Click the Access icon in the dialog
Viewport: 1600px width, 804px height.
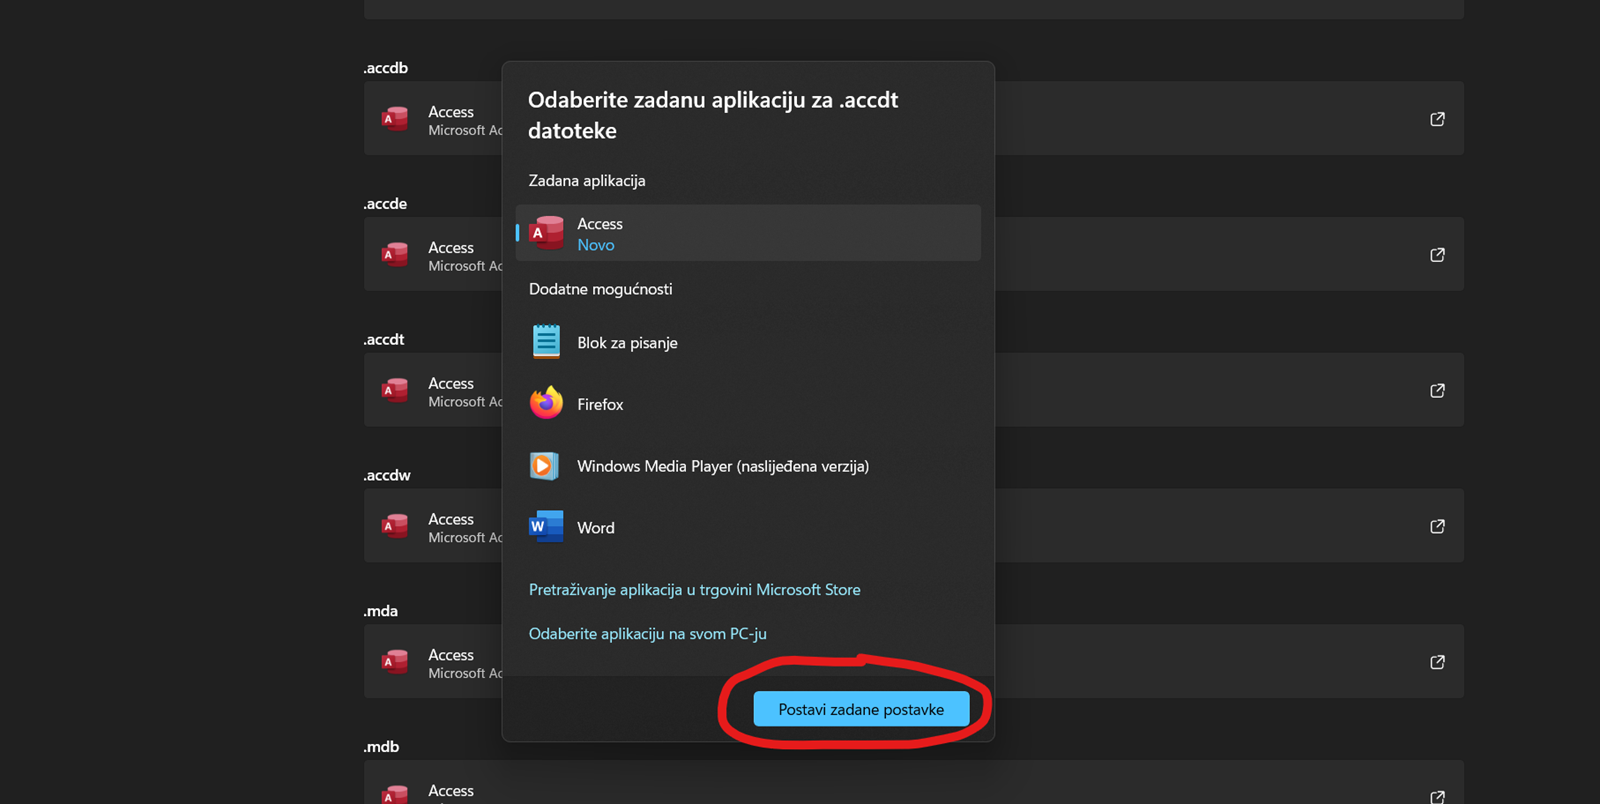coord(546,233)
